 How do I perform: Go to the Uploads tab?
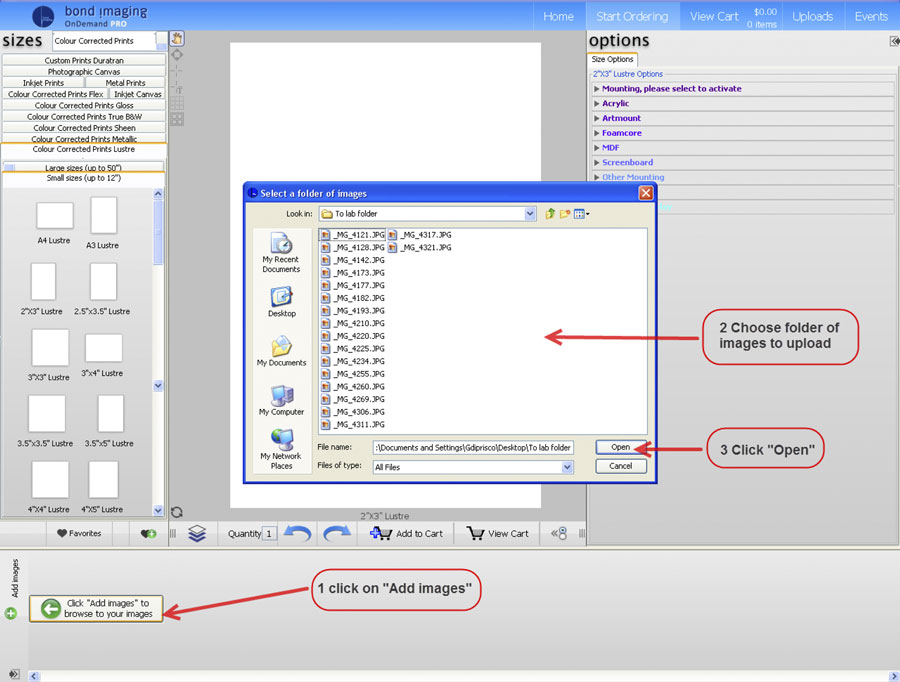tap(812, 16)
